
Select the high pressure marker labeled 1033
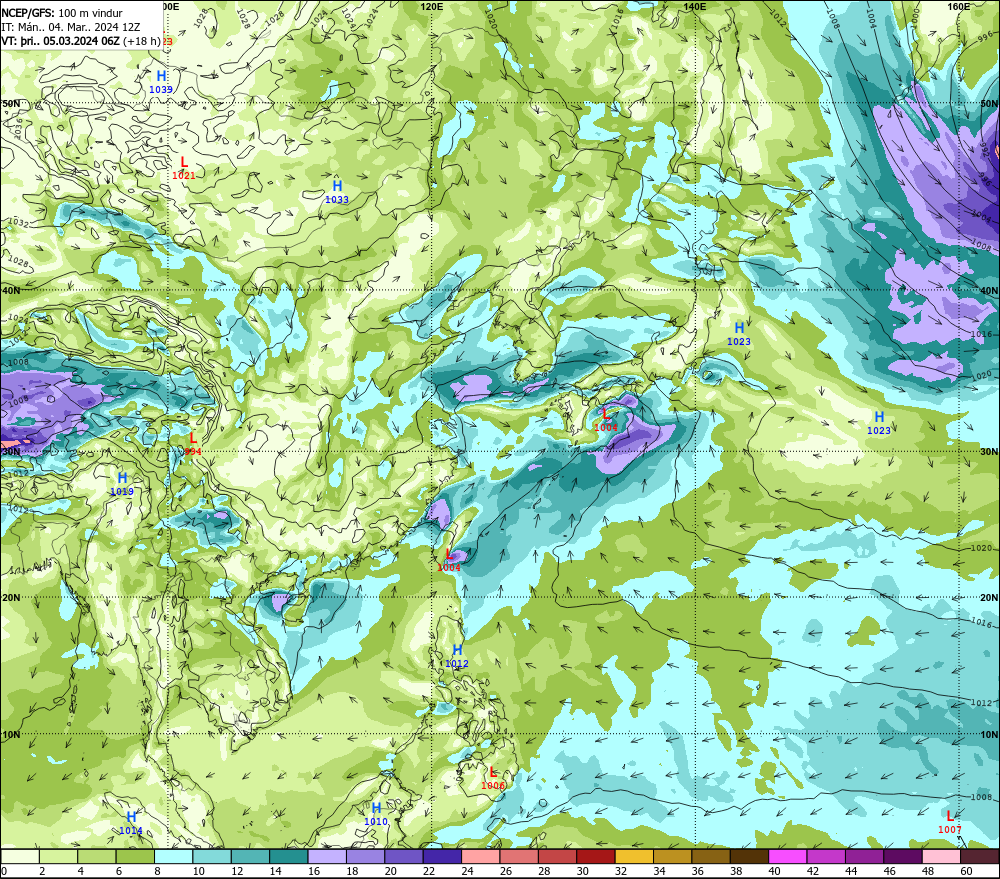click(x=337, y=192)
